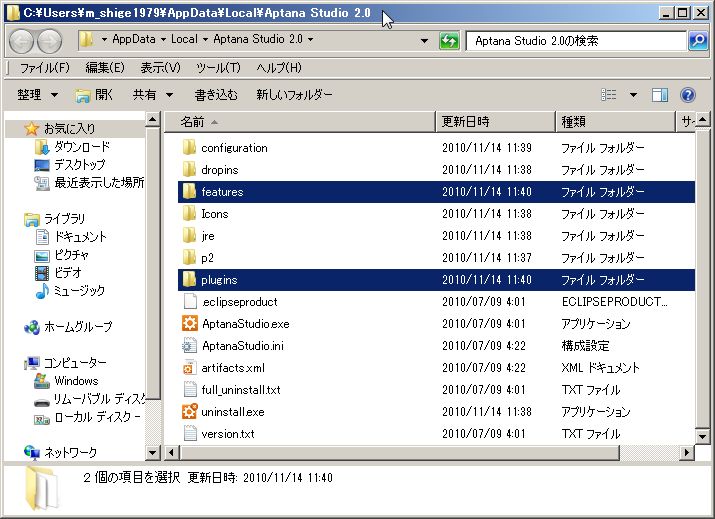
Task: Click the configuration folder icon
Action: 189,148
